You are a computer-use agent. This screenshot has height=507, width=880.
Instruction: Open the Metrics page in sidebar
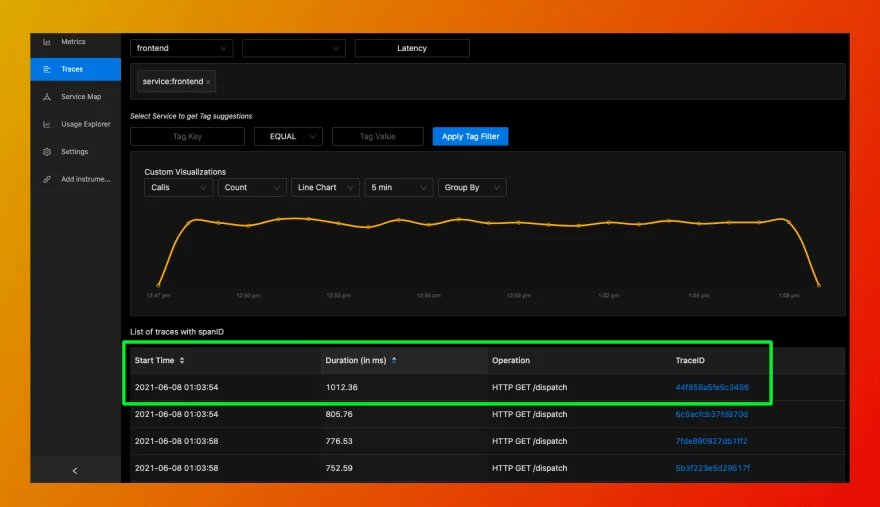pyautogui.click(x=75, y=42)
